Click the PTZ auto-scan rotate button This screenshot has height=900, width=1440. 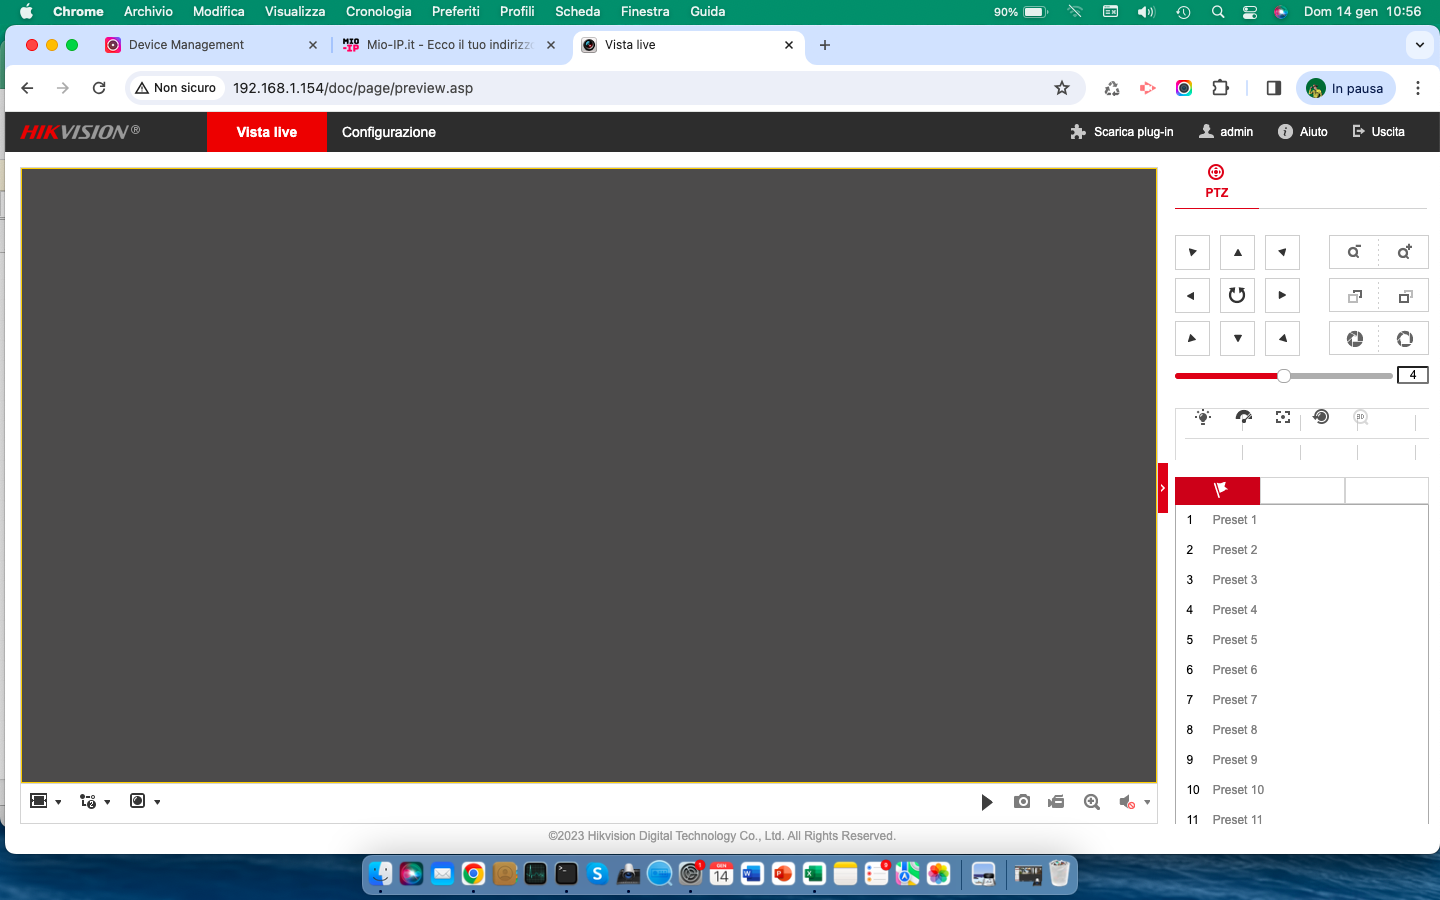[1237, 295]
